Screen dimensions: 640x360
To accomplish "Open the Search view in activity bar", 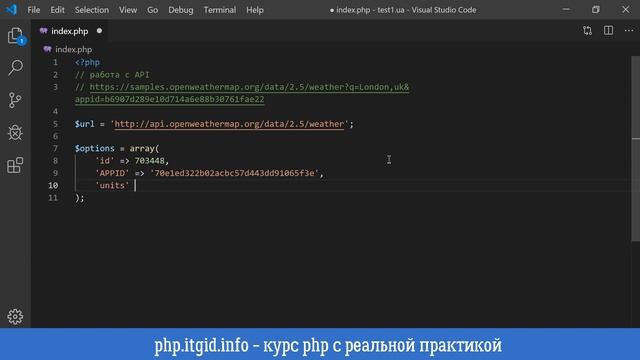I will point(16,67).
